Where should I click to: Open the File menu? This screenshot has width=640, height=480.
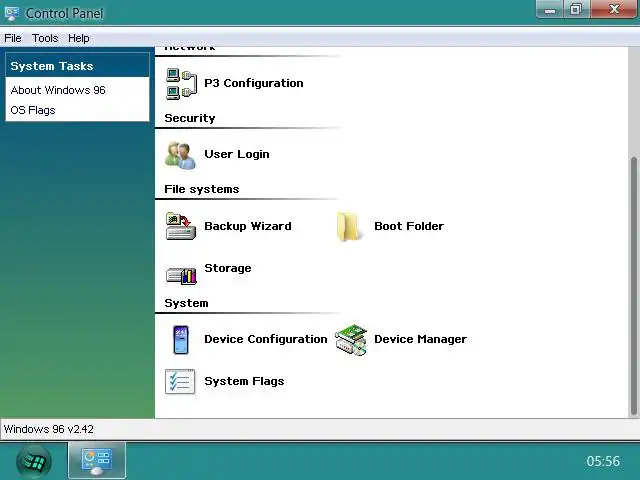[x=13, y=38]
